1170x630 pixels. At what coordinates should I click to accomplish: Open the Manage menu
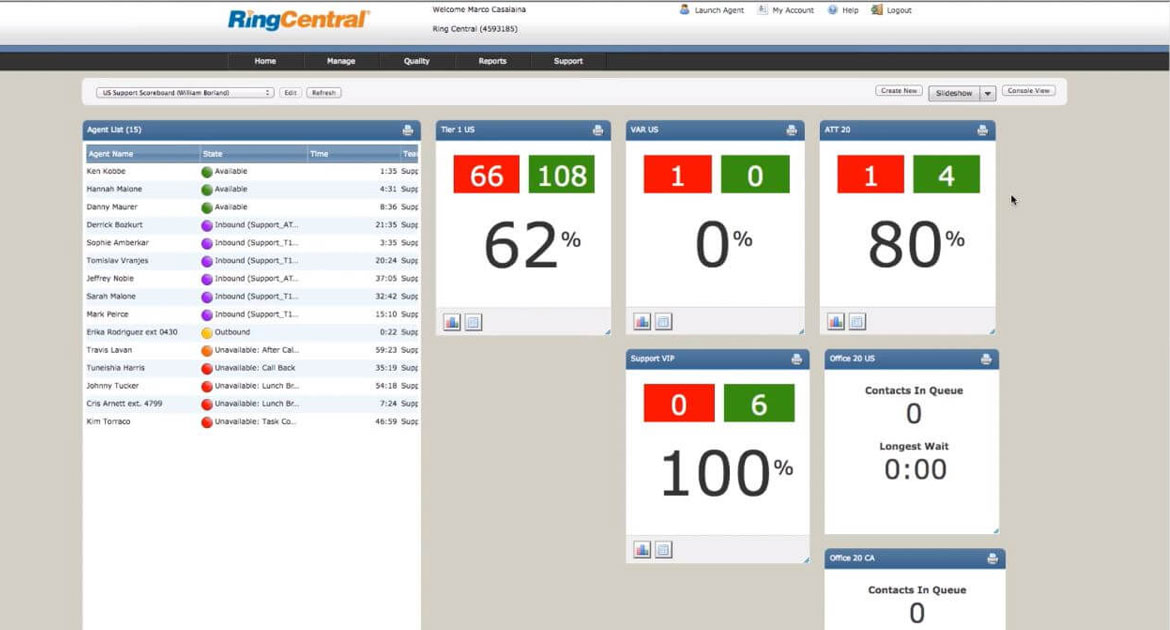341,61
